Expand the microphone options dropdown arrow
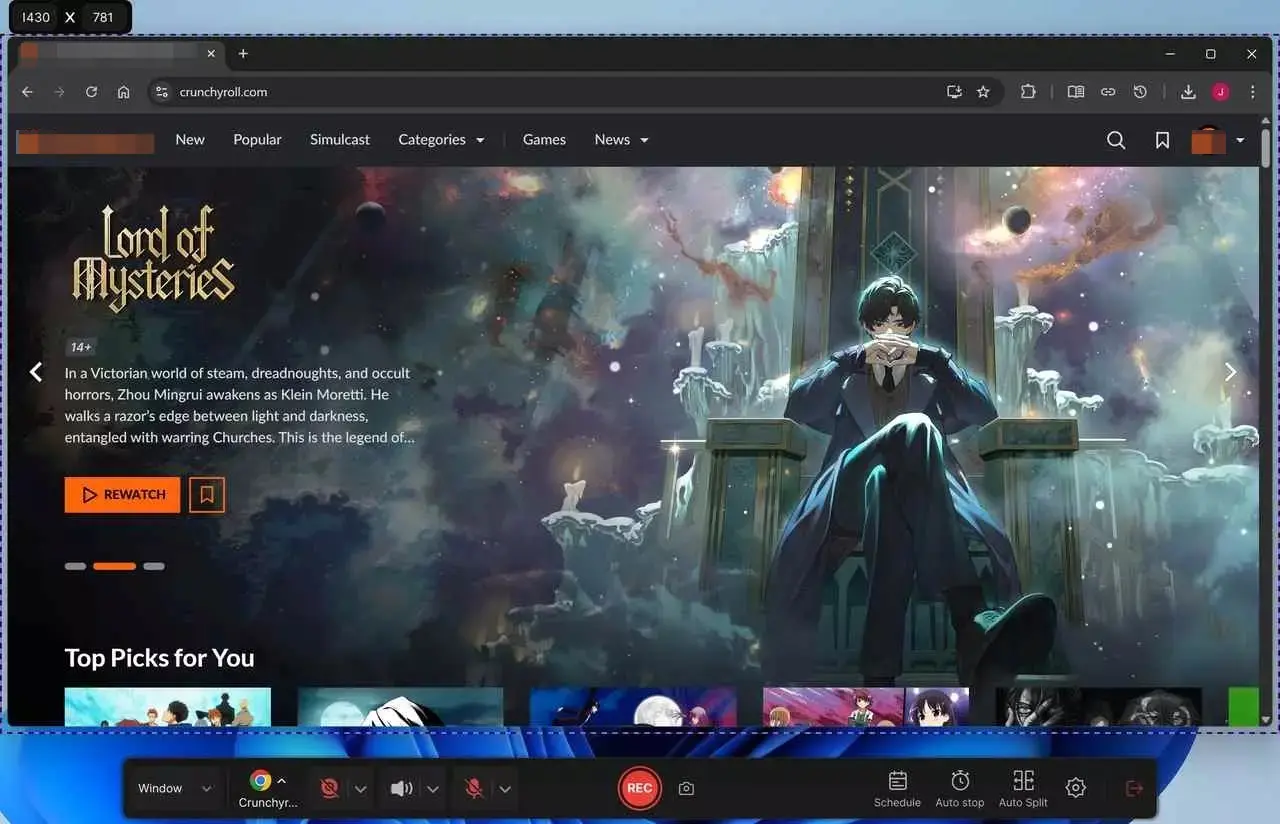The image size is (1280, 824). click(x=505, y=789)
